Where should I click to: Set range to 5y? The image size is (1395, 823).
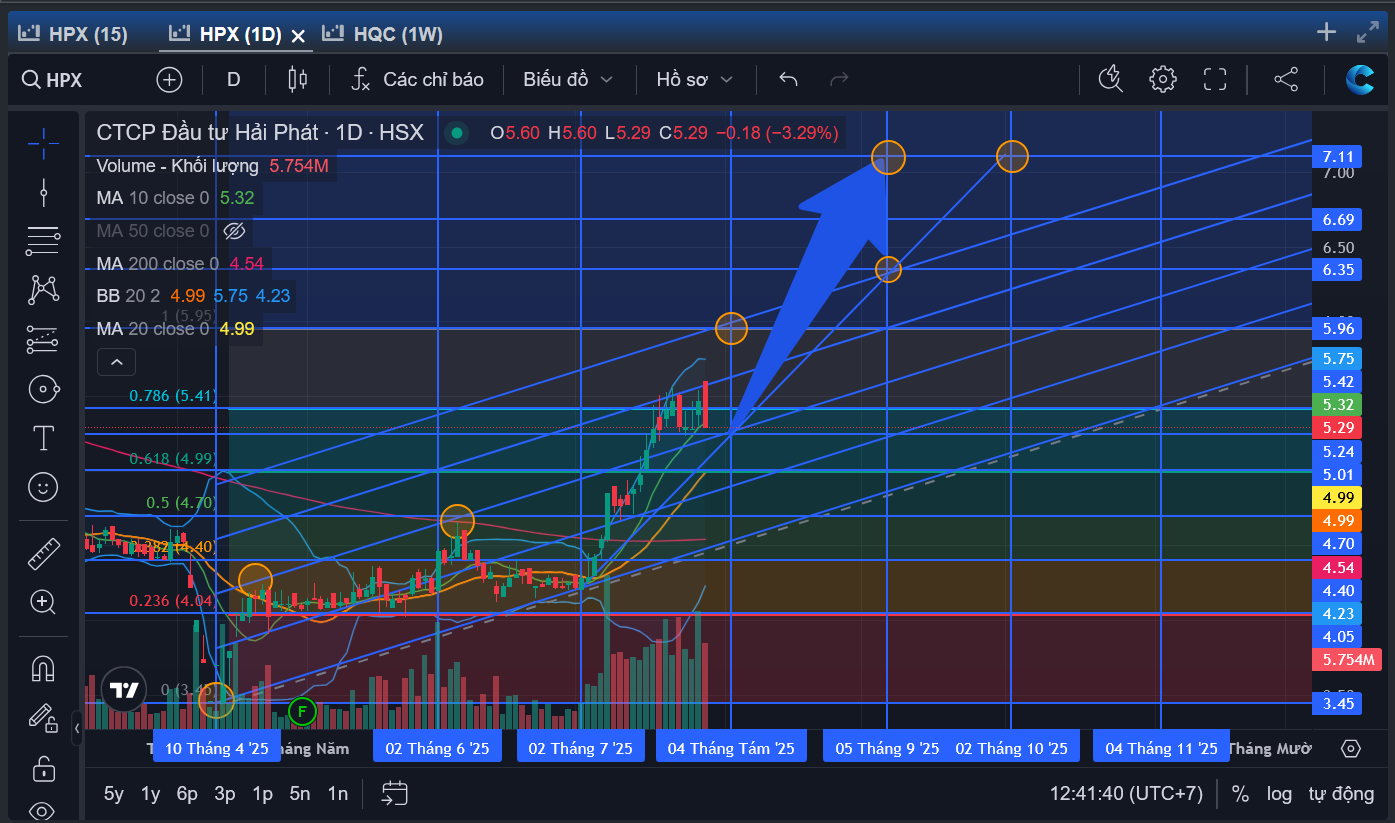(114, 794)
